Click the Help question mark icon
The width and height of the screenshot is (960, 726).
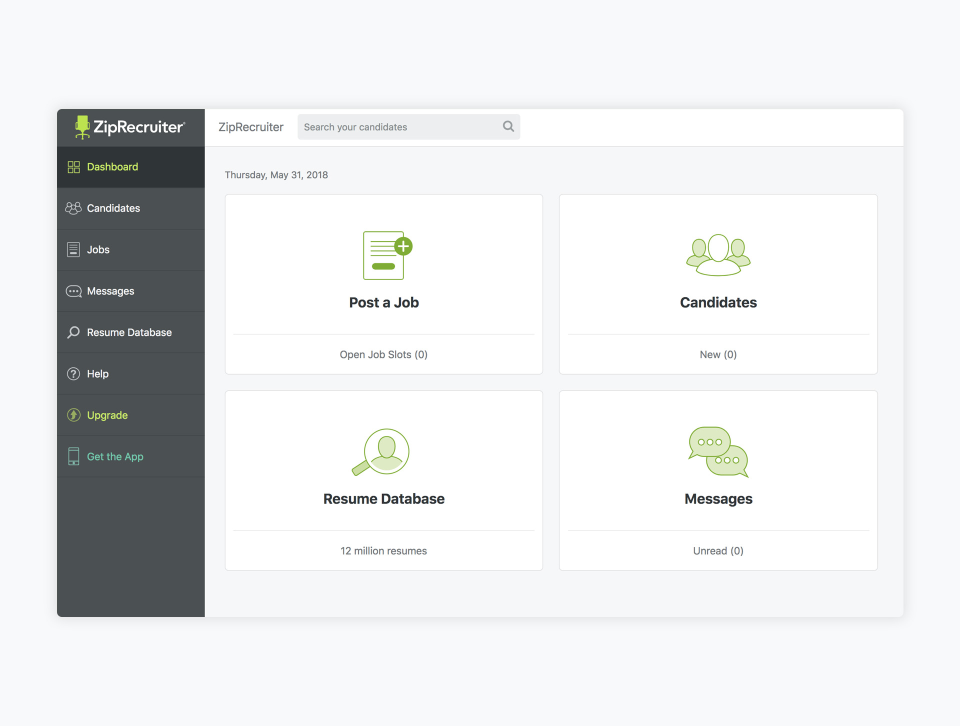pos(73,373)
